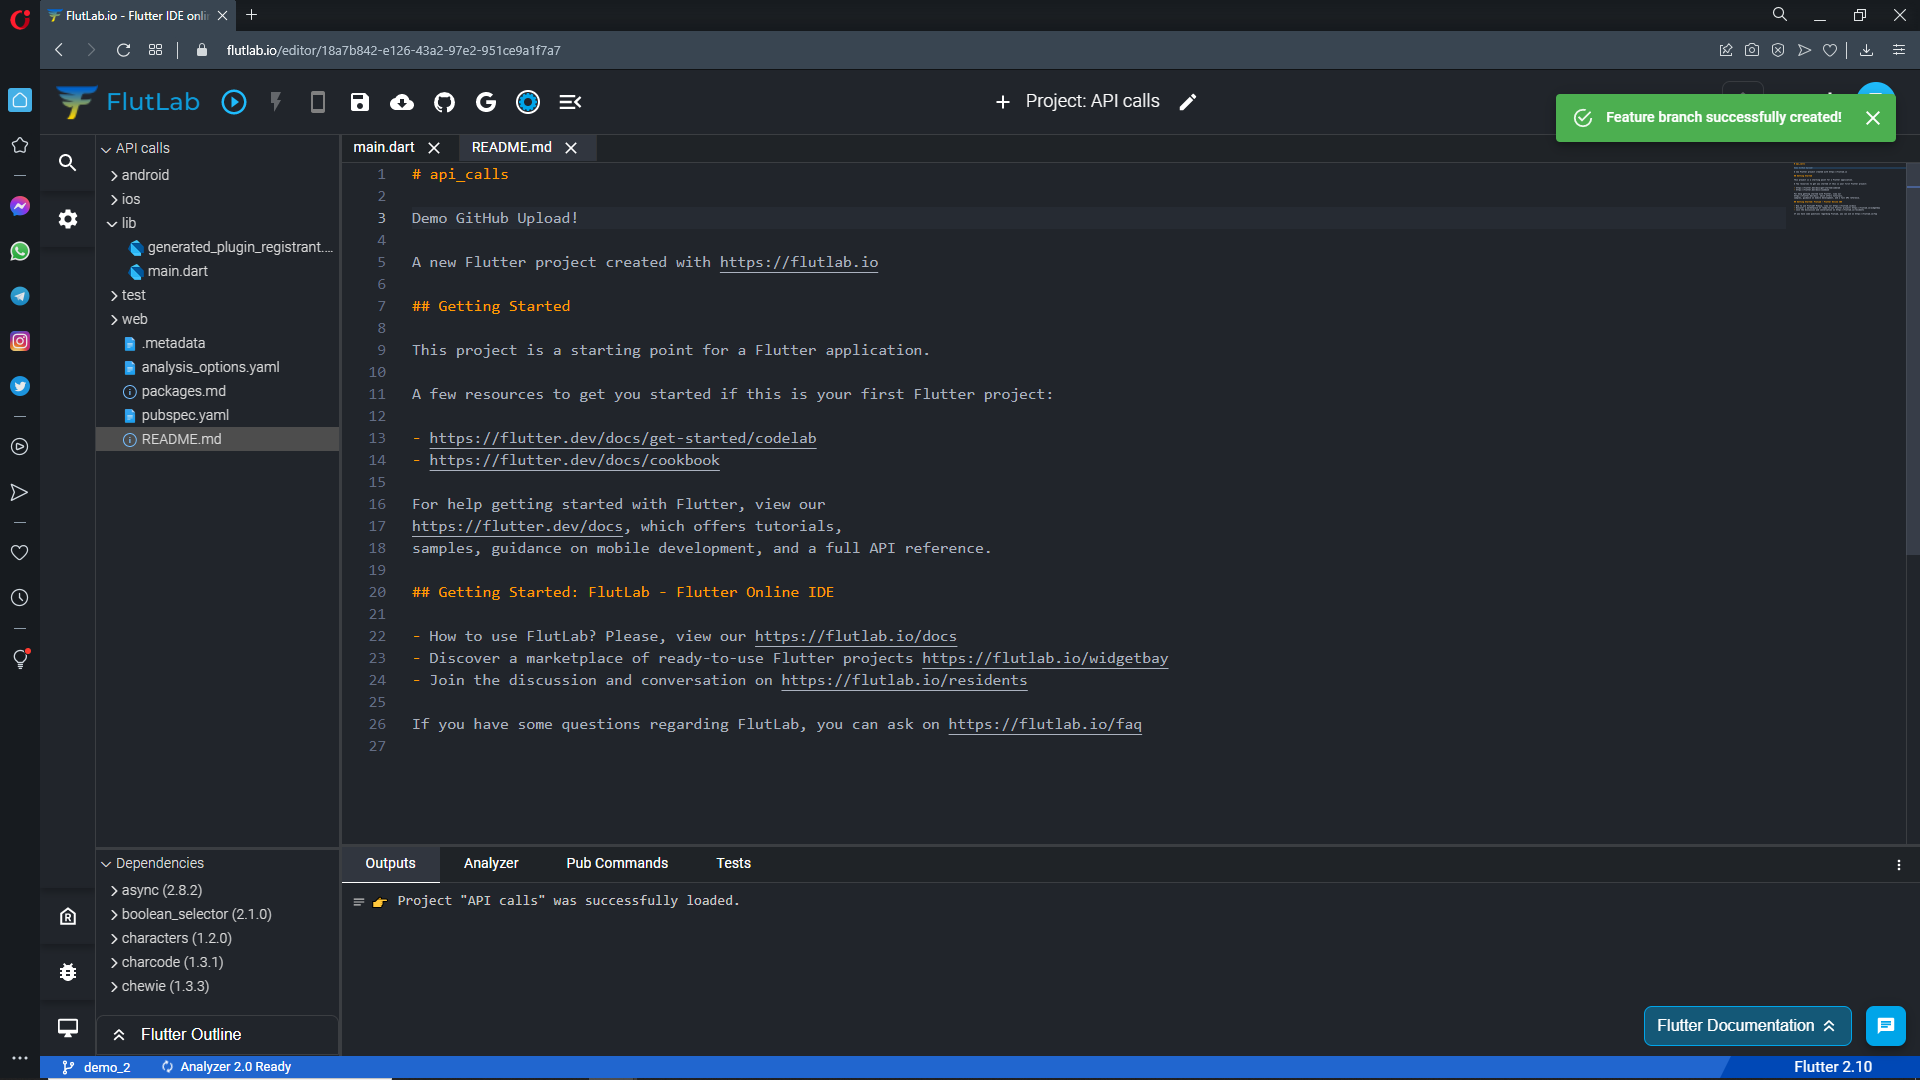The height and width of the screenshot is (1080, 1920).
Task: Expand the async (2.8.2) dependency
Action: pyautogui.click(x=114, y=890)
